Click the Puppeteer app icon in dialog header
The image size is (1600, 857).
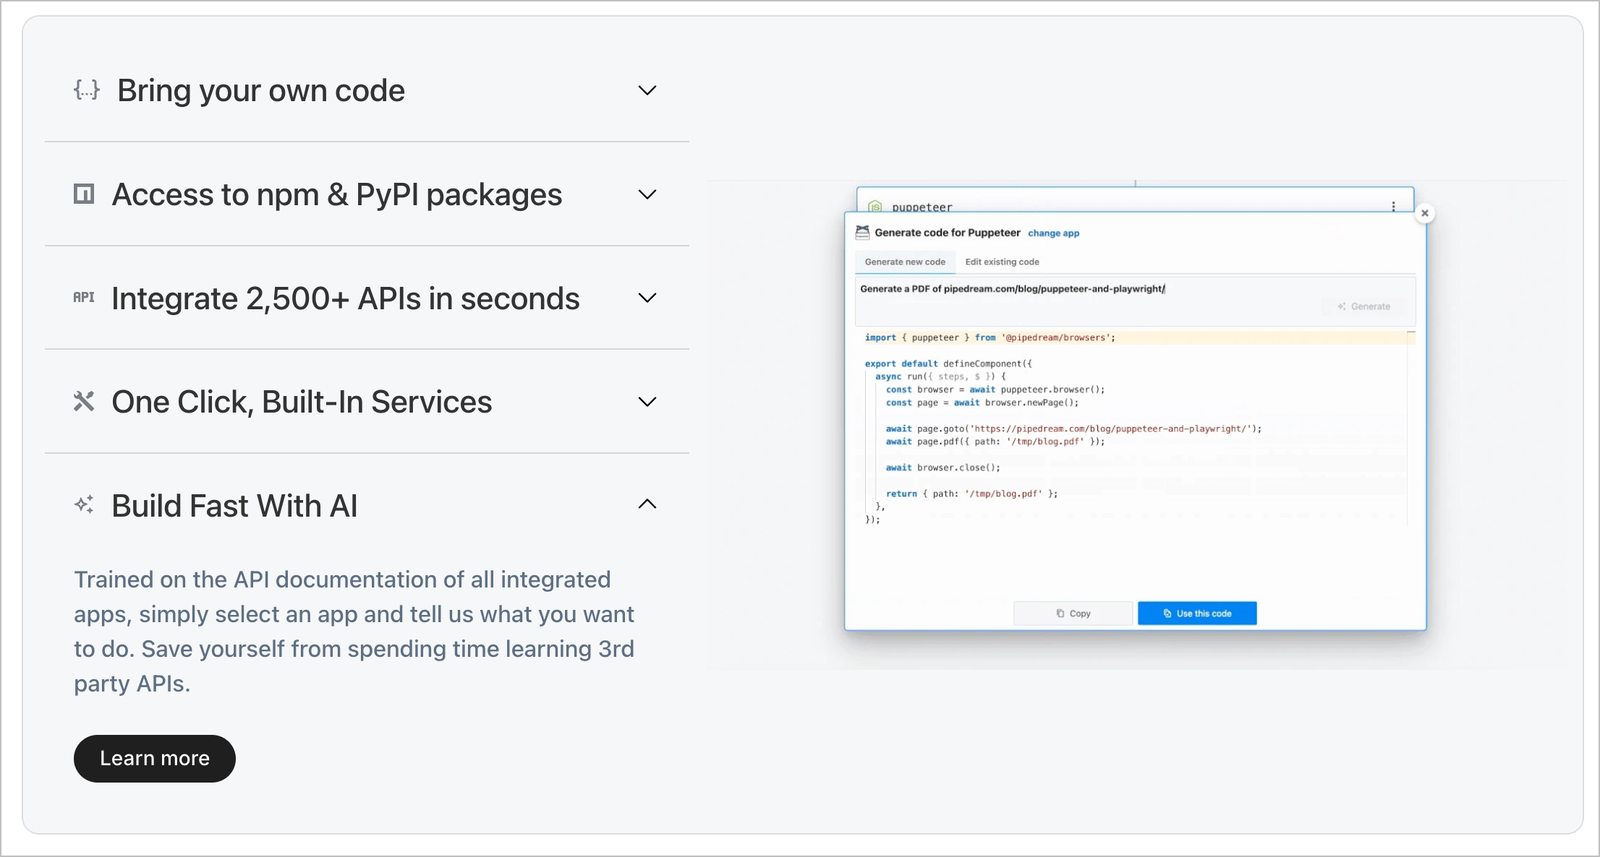[x=862, y=232]
